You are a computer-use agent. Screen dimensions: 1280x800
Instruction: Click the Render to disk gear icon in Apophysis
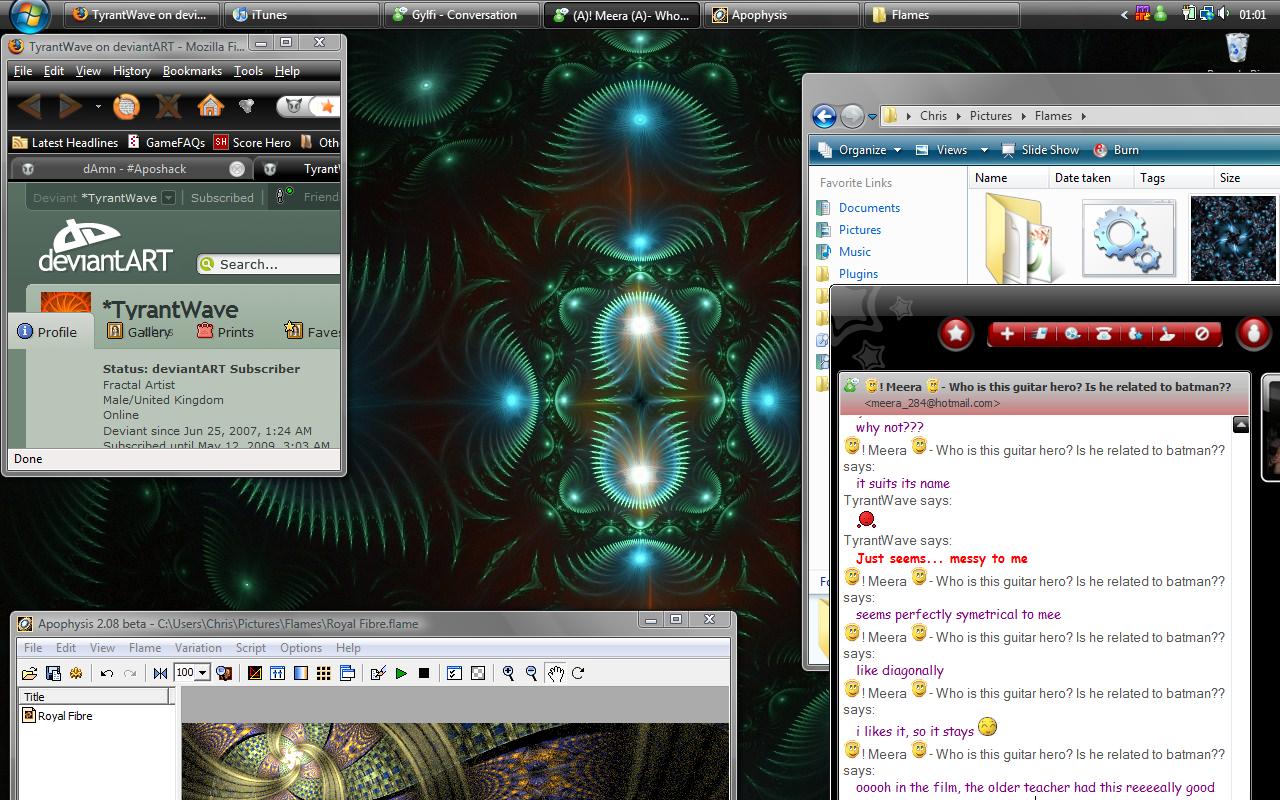76,674
